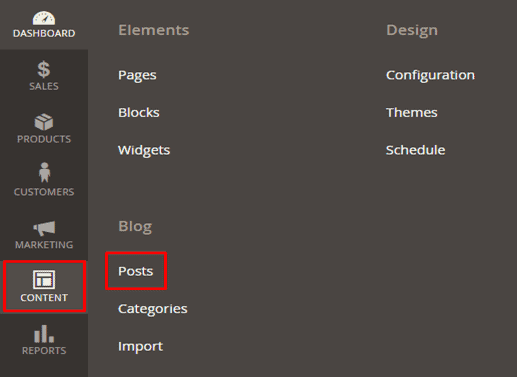The height and width of the screenshot is (377, 517).
Task: Open the Pages link under Elements
Action: [x=137, y=75]
